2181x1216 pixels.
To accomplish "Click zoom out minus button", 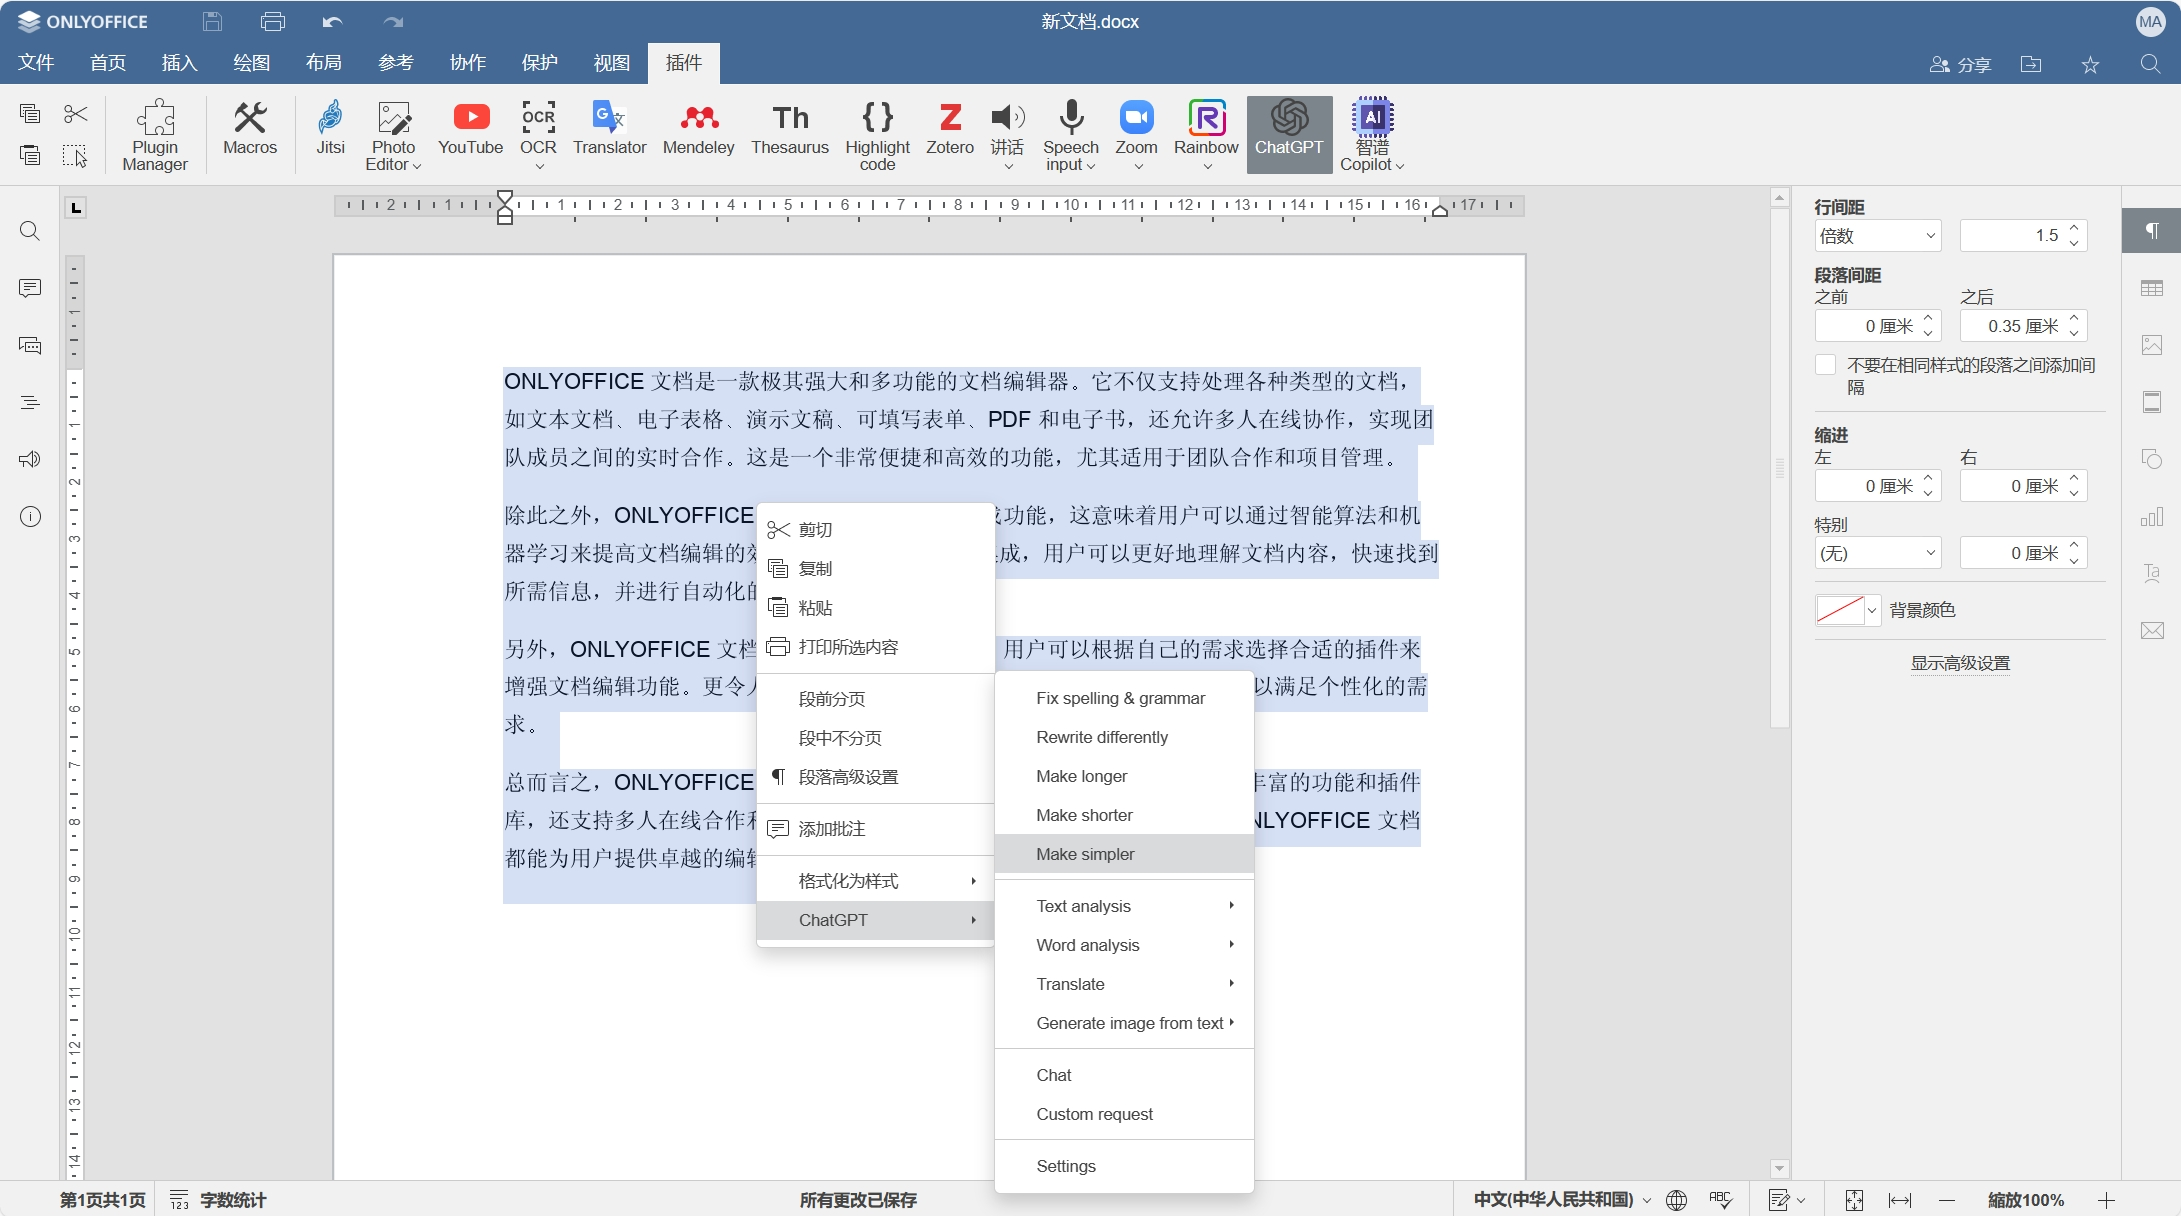I will 1947,1200.
